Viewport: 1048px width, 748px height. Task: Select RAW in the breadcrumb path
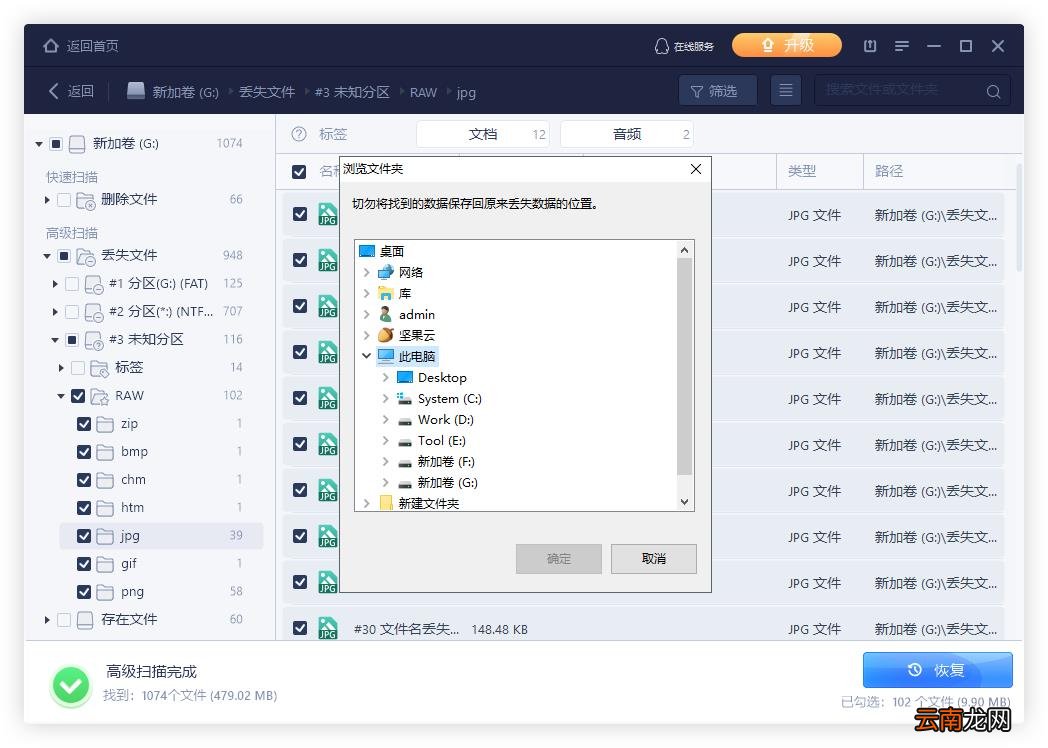pos(423,92)
